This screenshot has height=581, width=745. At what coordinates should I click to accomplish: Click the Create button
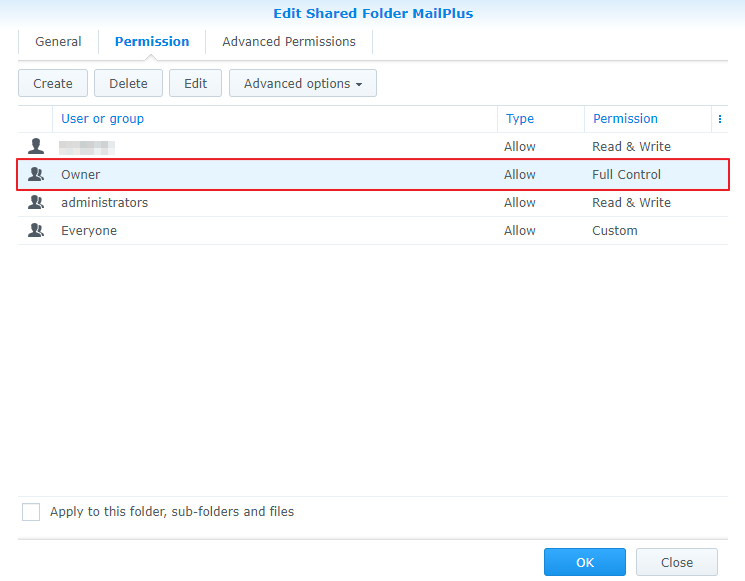53,83
